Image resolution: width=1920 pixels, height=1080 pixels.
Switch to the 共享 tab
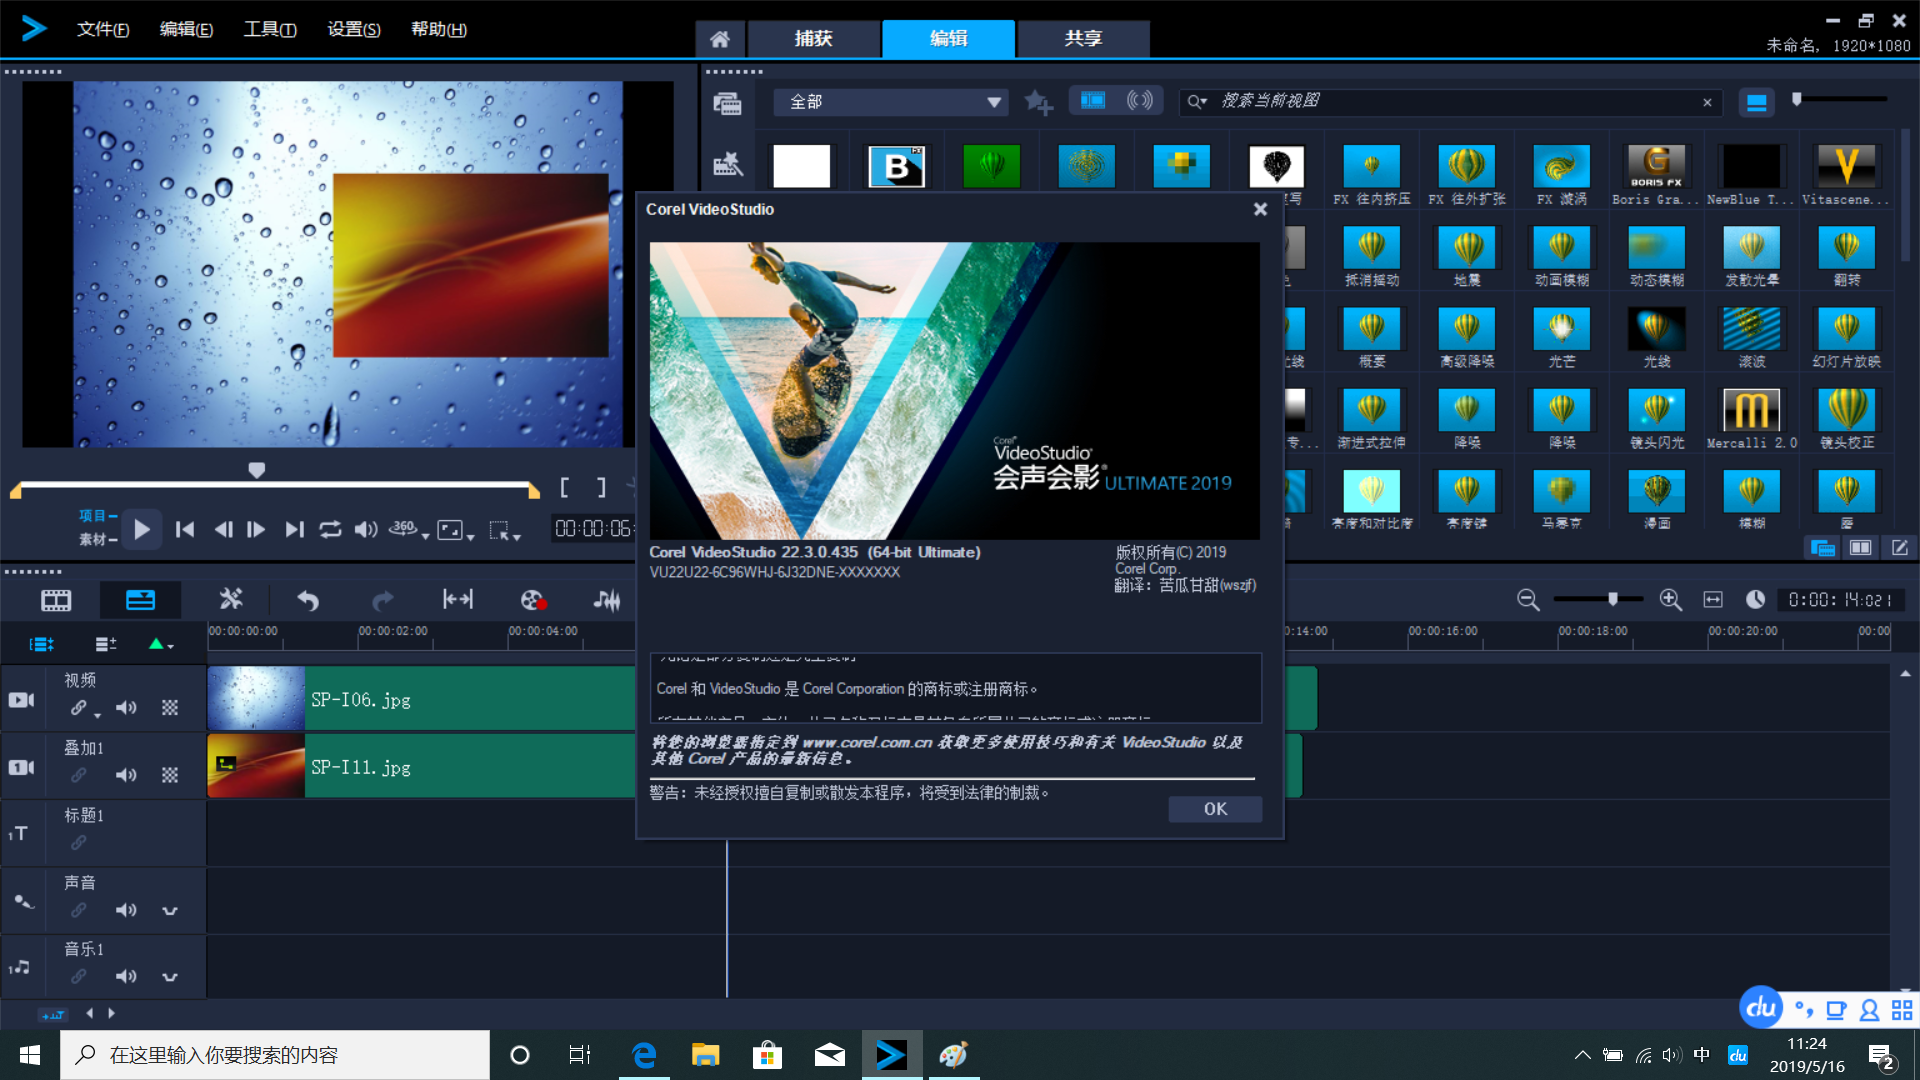click(1083, 38)
